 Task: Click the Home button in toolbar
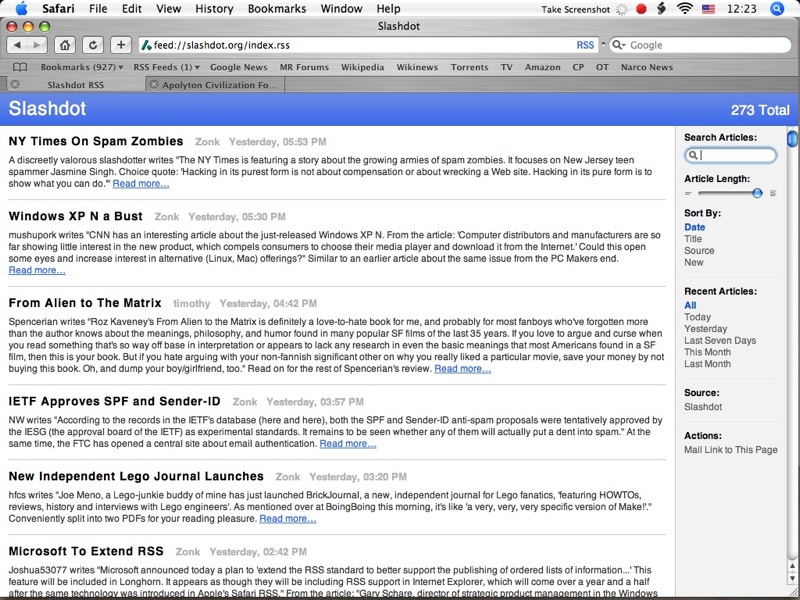(x=65, y=45)
